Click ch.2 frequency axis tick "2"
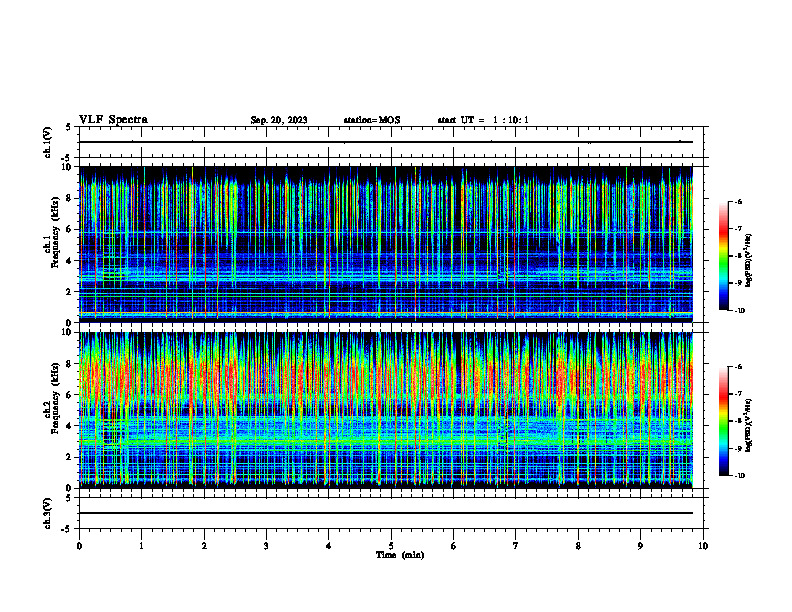This screenshot has width=792, height=612. (70, 457)
